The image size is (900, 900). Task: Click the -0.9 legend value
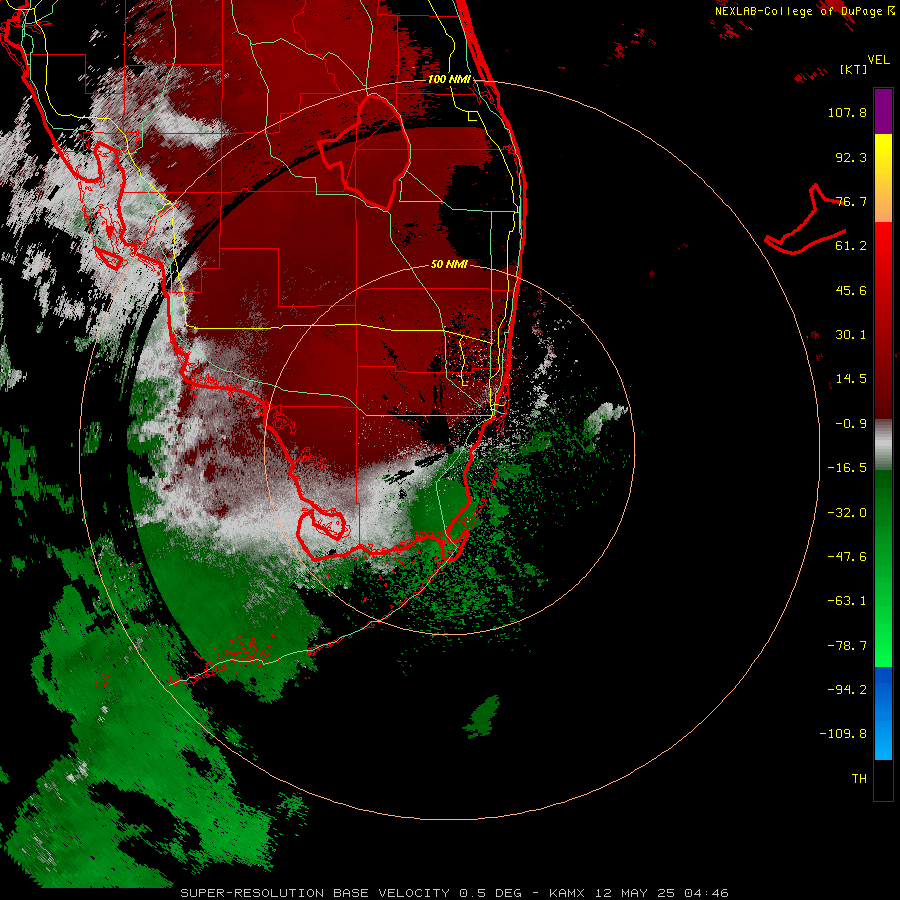(851, 424)
